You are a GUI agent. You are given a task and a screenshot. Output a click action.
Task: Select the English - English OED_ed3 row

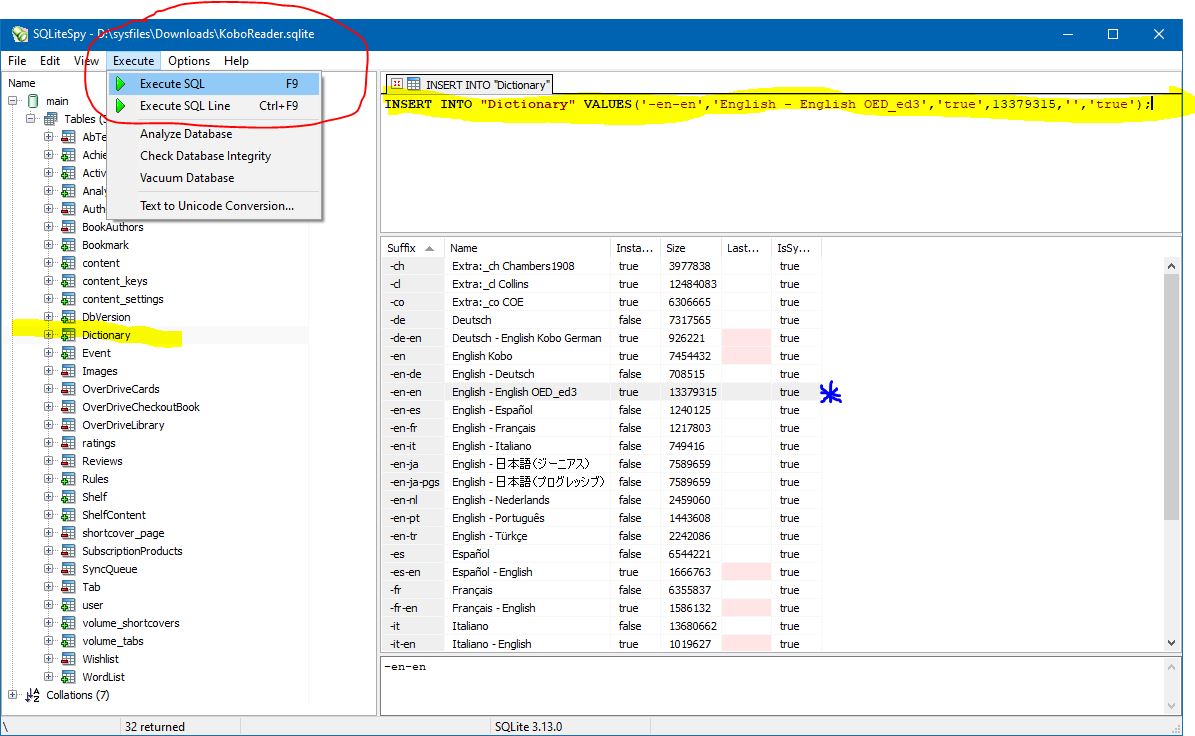tap(514, 392)
